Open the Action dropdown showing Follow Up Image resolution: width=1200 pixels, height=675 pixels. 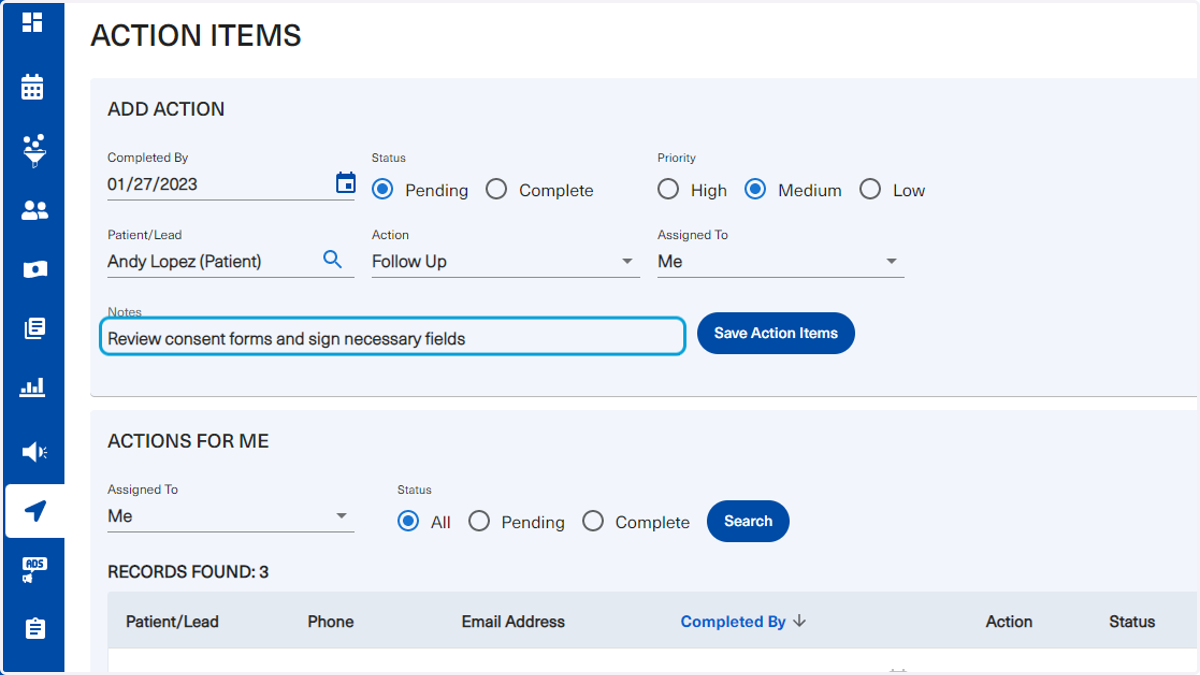tap(505, 261)
